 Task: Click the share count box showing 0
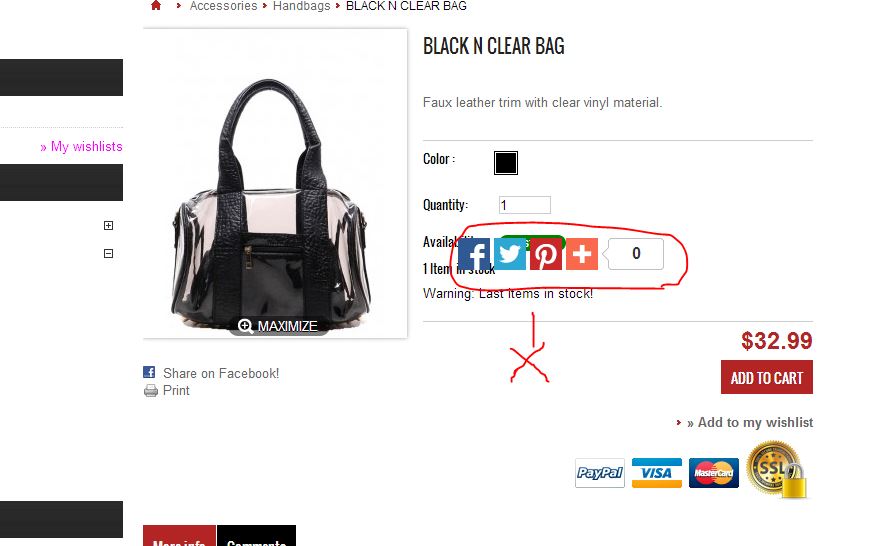[635, 254]
